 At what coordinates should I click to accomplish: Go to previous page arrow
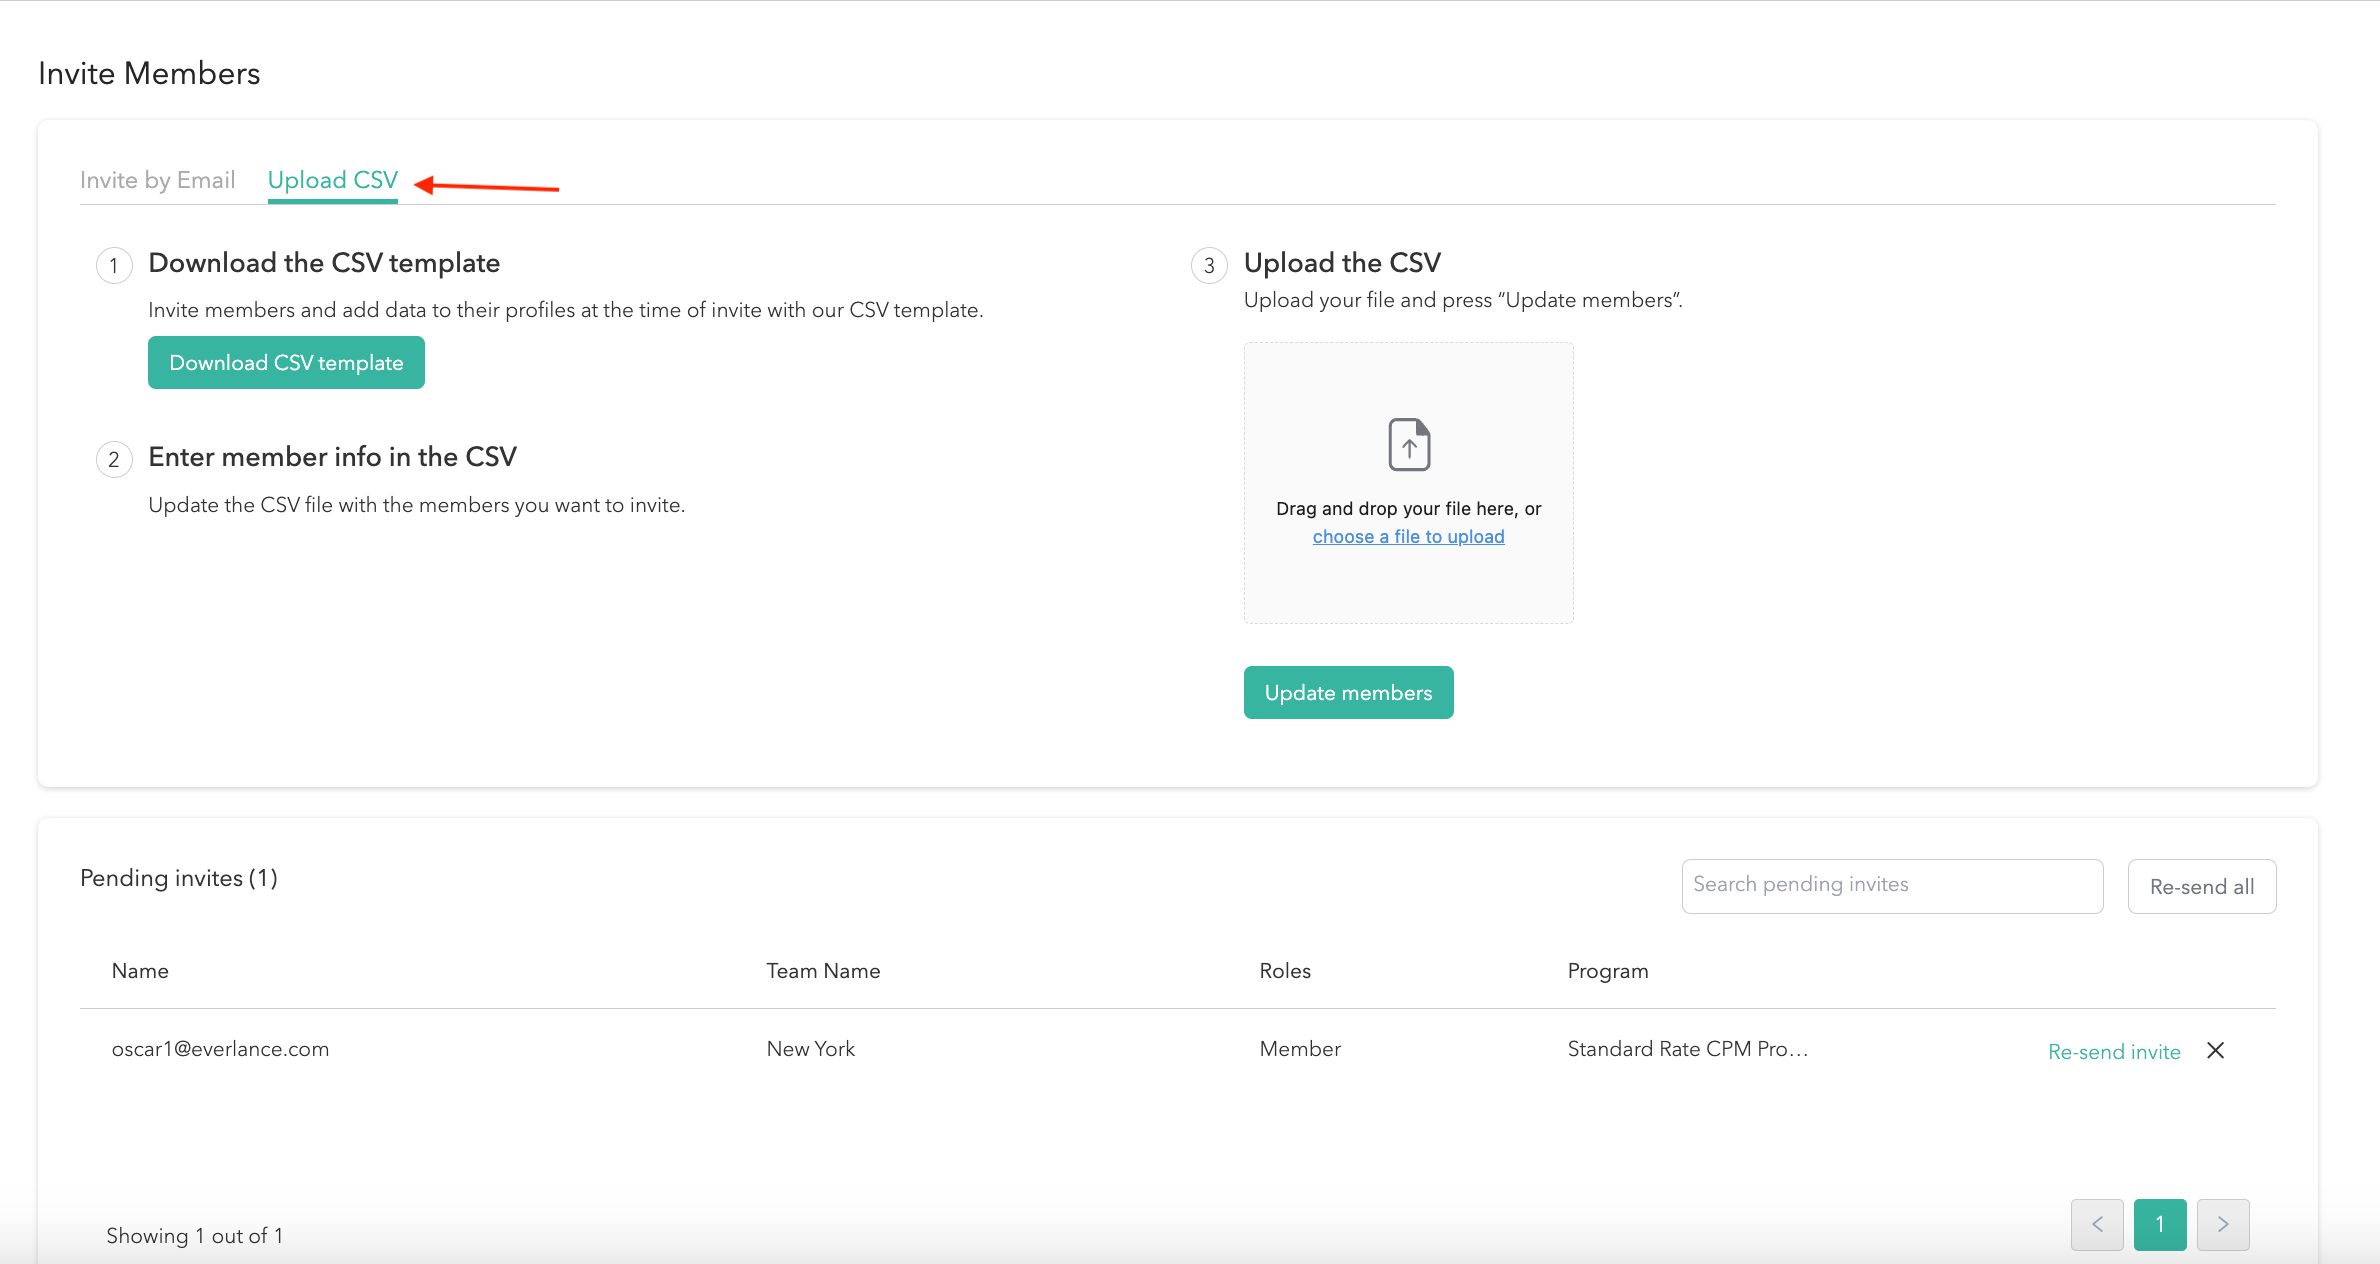click(2097, 1224)
